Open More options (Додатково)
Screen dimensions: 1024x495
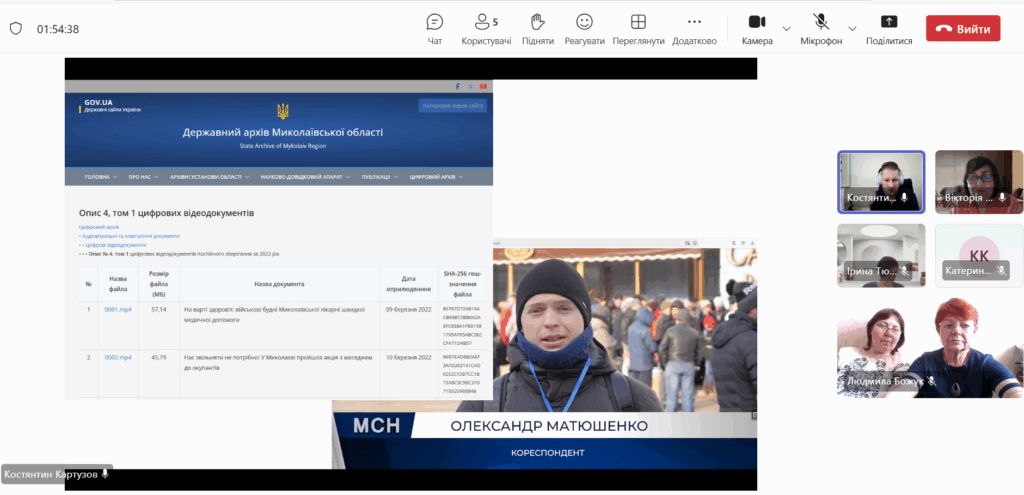[694, 29]
